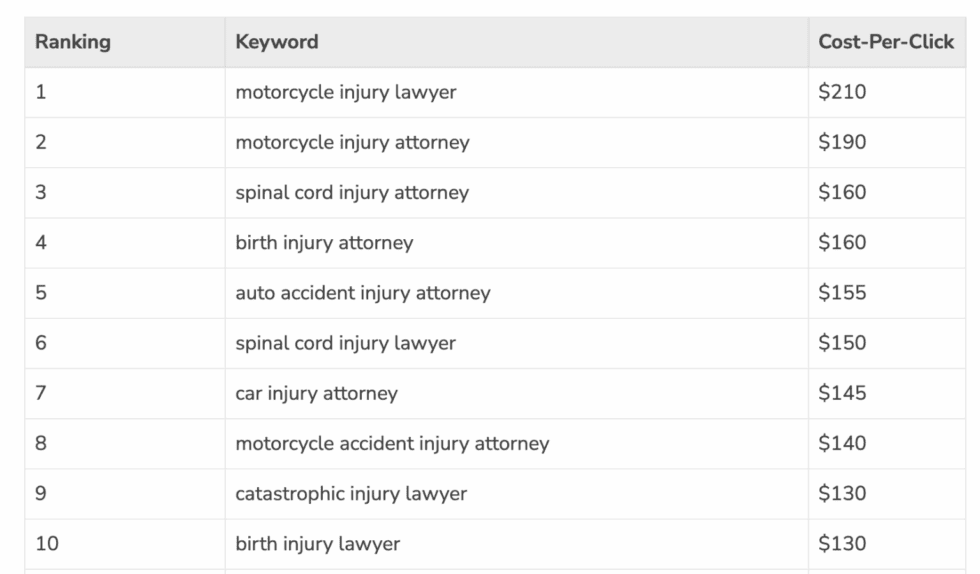Click the 'birth injury attorney' keyword
The image size is (980, 574).
pos(324,243)
